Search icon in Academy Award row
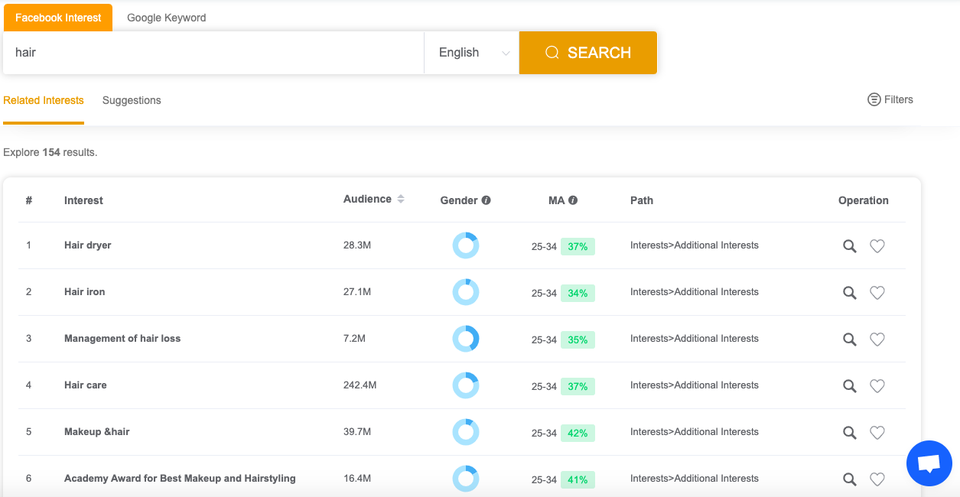Screen dimensions: 960x497 [x=849, y=479]
